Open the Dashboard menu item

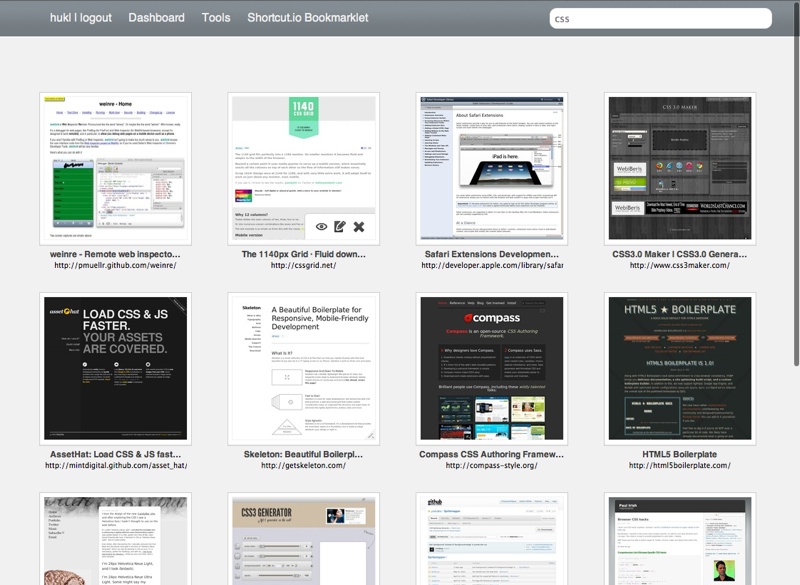(x=156, y=18)
